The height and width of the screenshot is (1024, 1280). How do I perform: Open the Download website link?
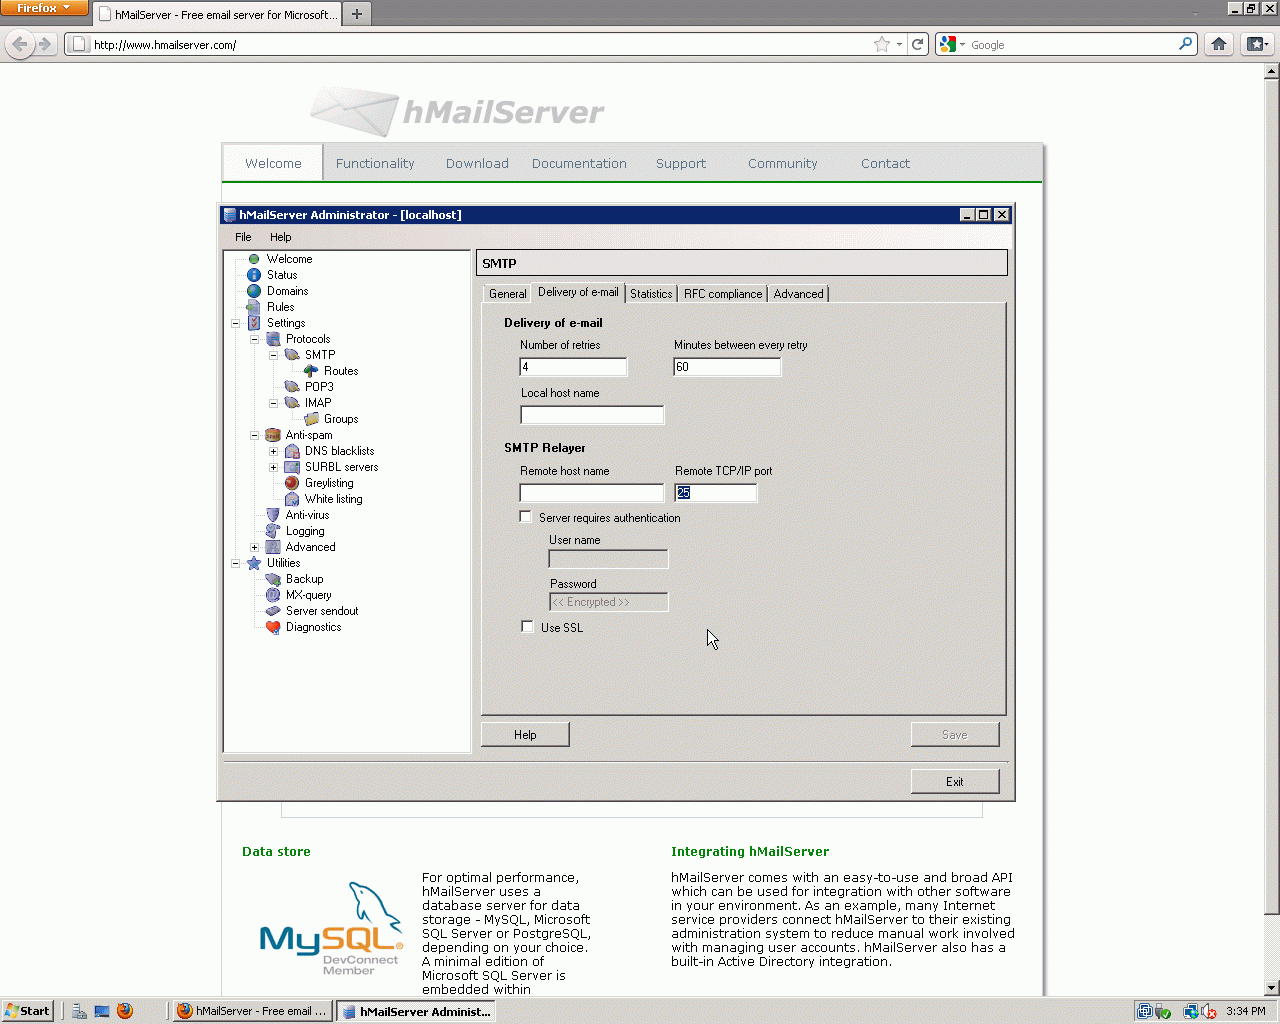click(x=477, y=164)
